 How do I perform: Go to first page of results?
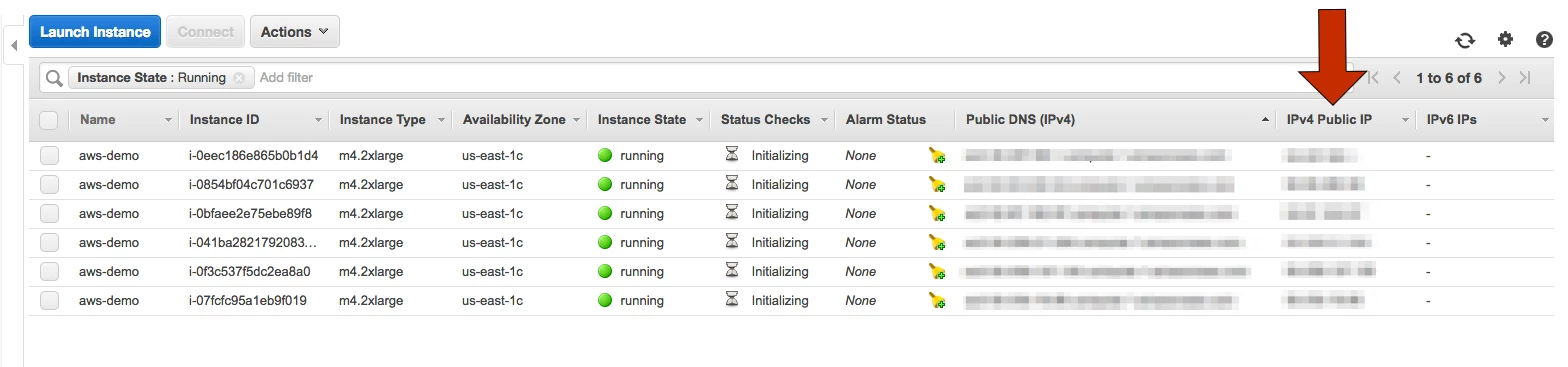pyautogui.click(x=1373, y=77)
